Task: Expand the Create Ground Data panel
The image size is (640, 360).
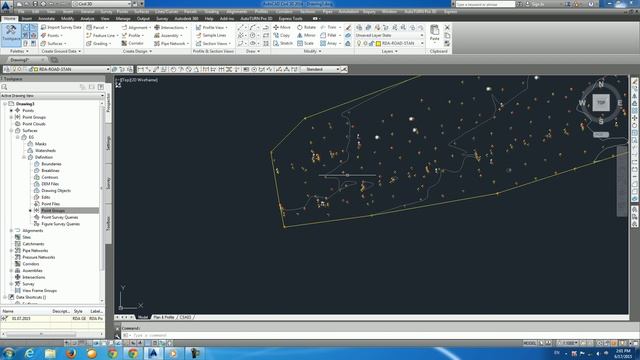Action: [x=61, y=51]
